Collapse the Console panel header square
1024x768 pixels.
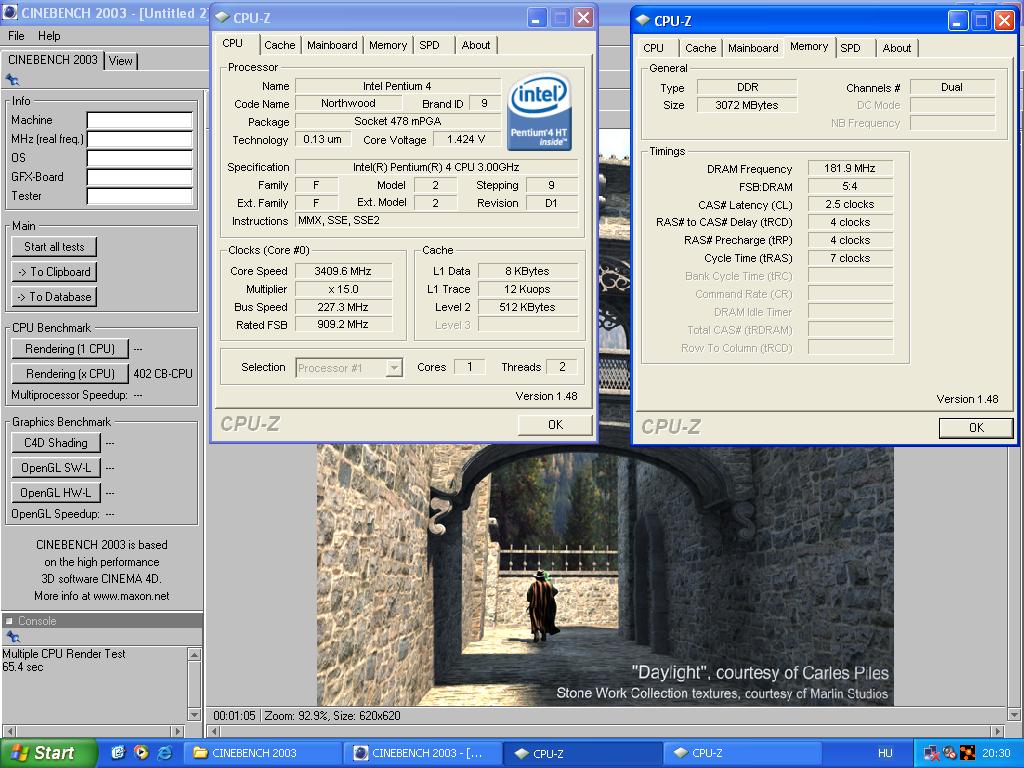tap(9, 621)
